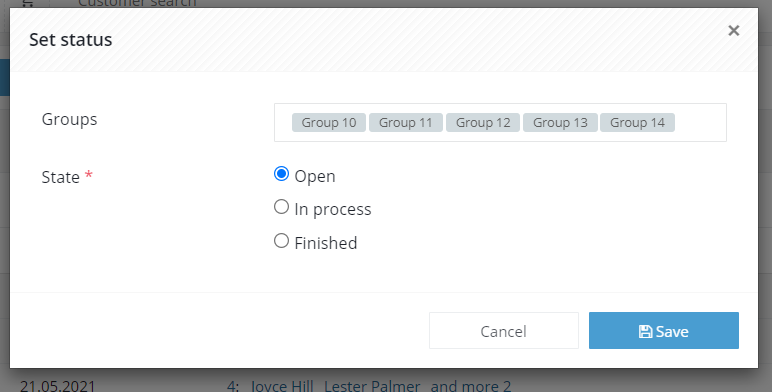Click the Group 14 tag

pyautogui.click(x=637, y=123)
